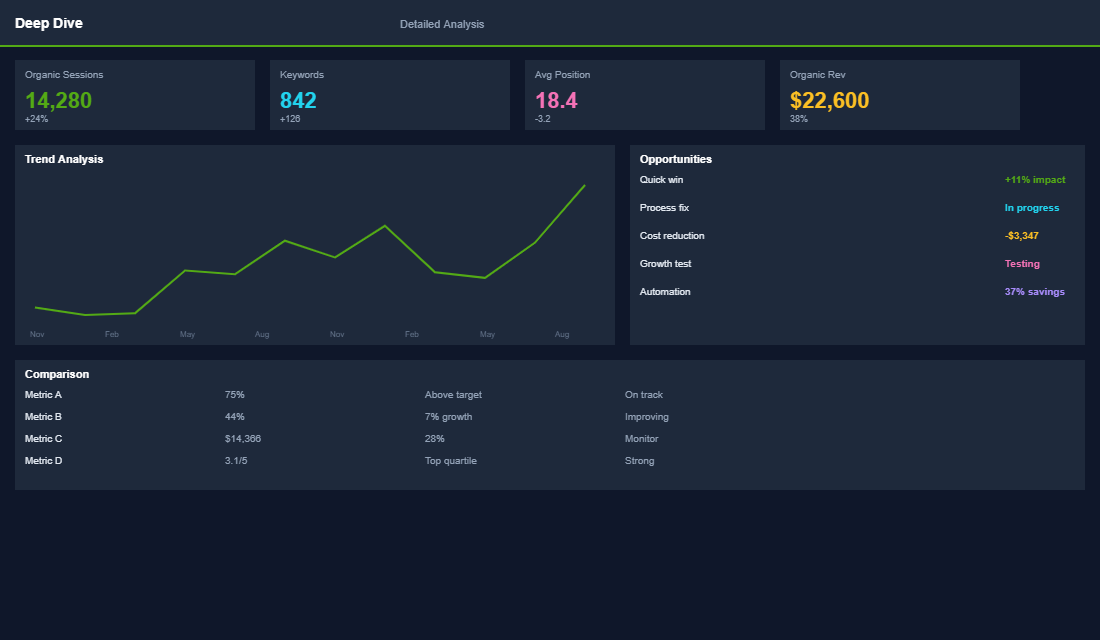Image resolution: width=1100 pixels, height=640 pixels.
Task: Open the Organic Sessions metric card
Action: 135,95
